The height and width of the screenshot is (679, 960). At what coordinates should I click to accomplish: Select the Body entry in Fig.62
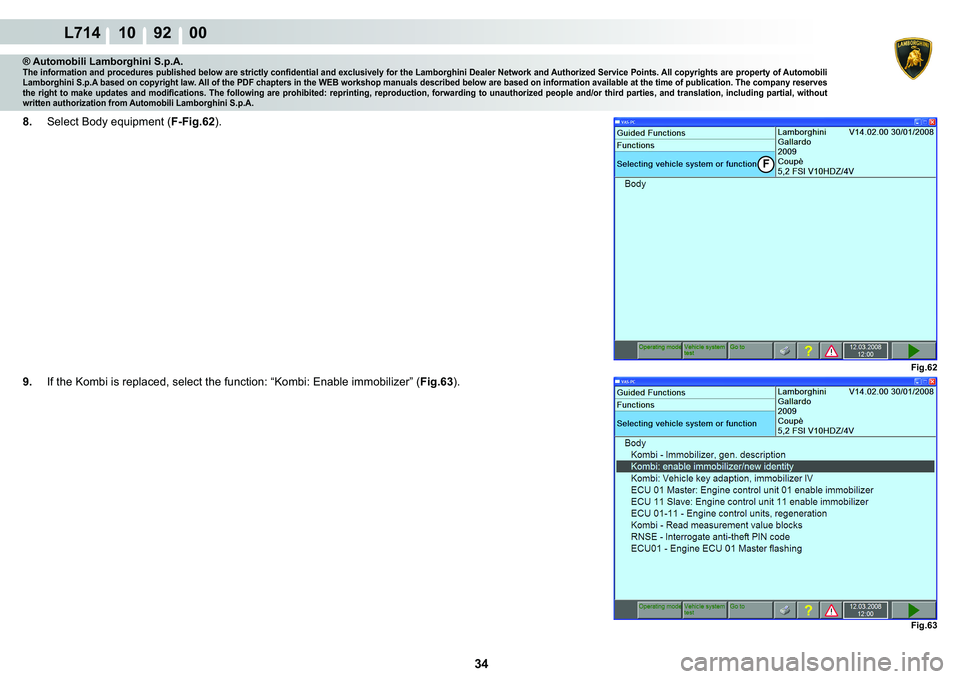[635, 184]
